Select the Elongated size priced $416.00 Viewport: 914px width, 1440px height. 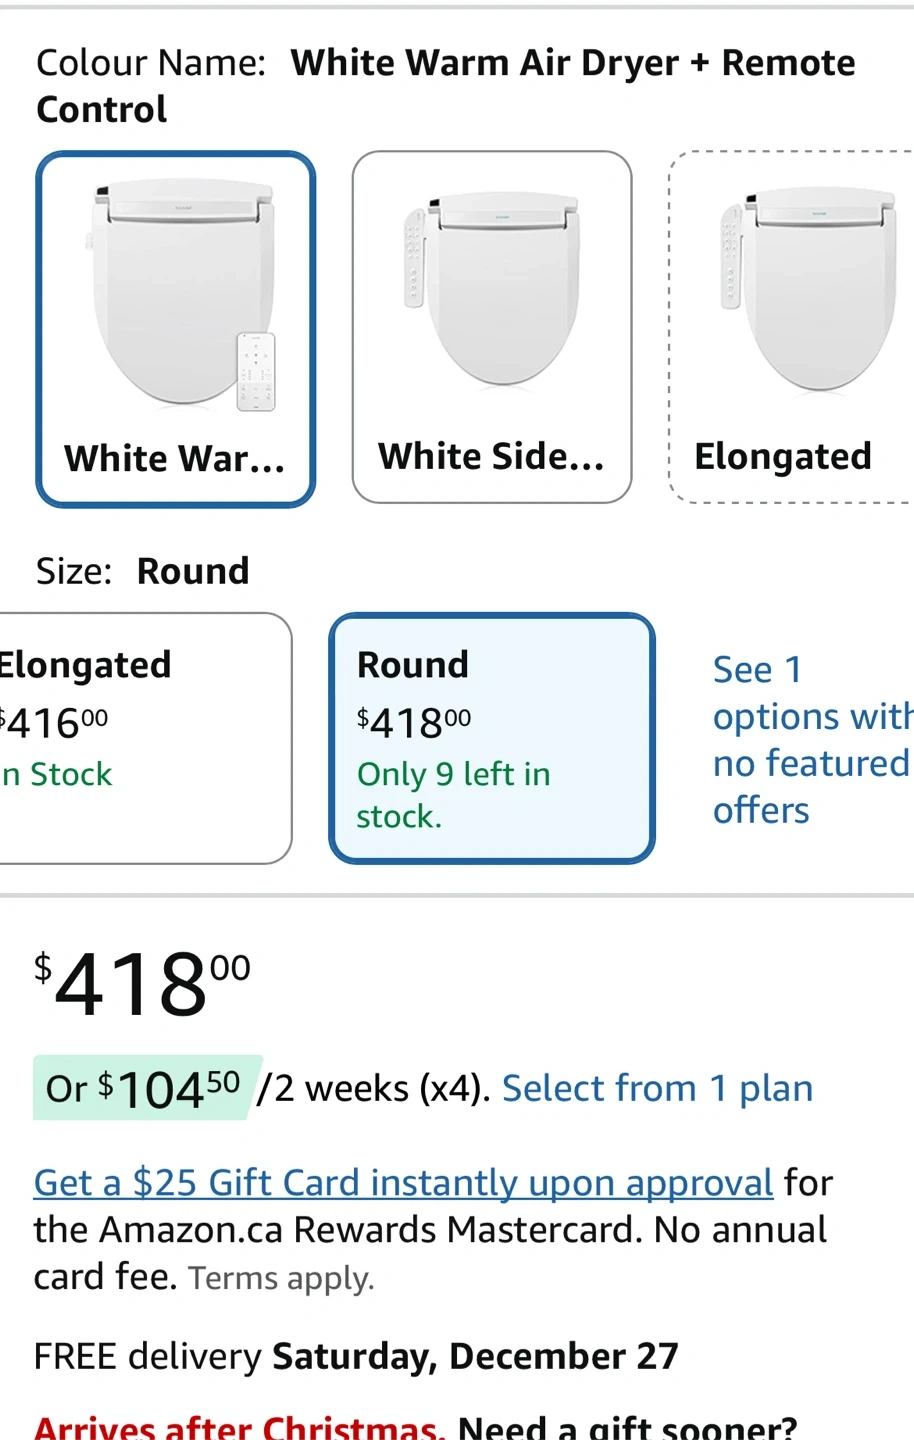[140, 737]
